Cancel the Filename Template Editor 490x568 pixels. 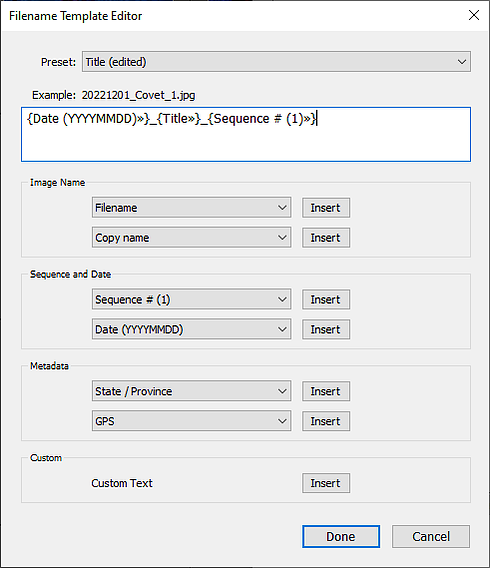tap(431, 536)
